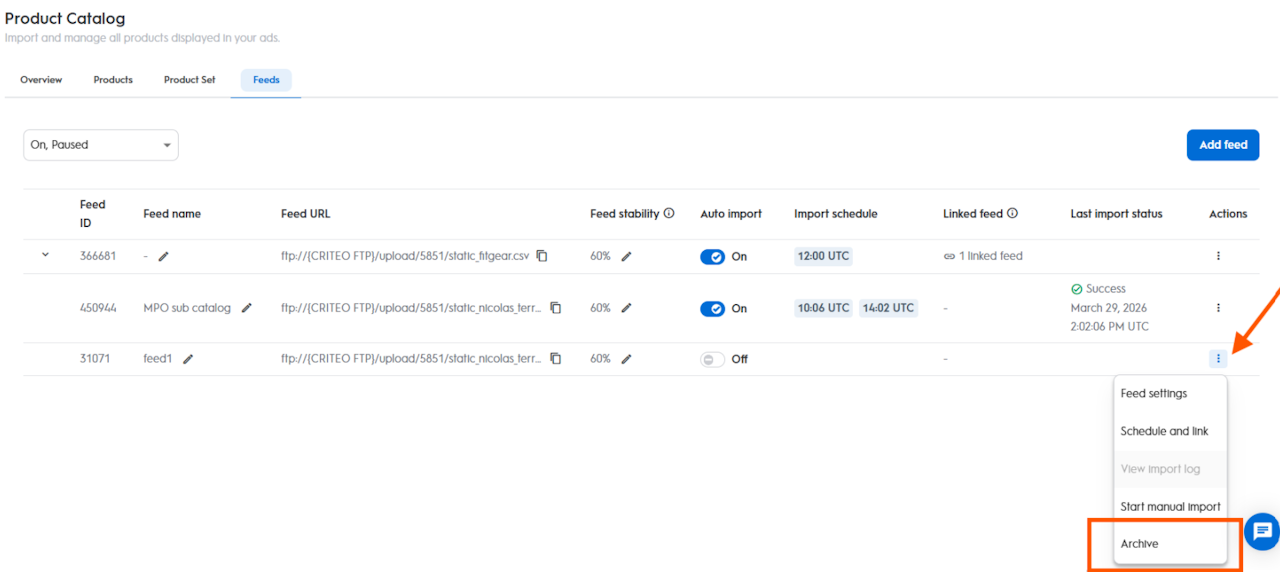This screenshot has height=572, width=1280.
Task: Click Feed URL column header
Action: click(x=305, y=214)
